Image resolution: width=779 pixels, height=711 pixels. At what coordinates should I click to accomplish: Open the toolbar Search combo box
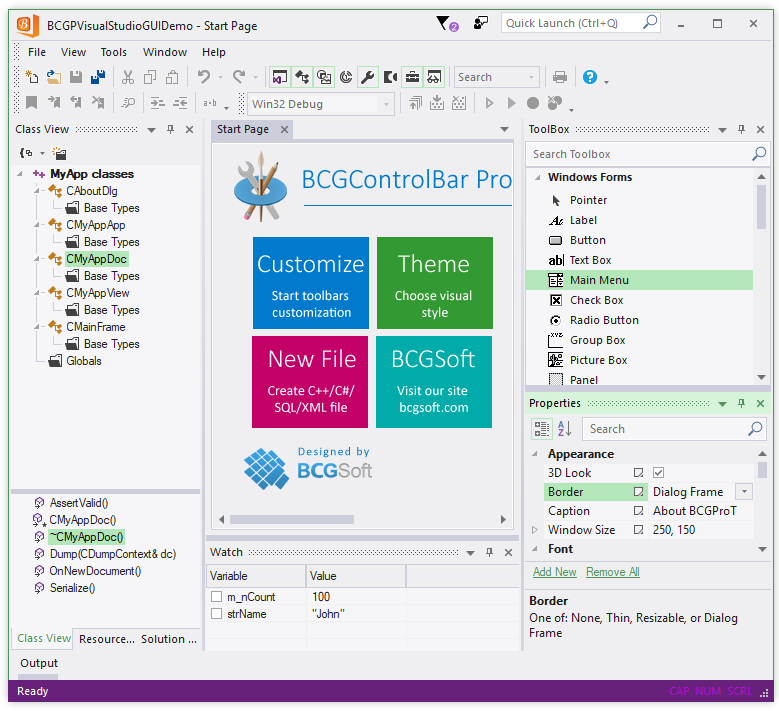[532, 78]
